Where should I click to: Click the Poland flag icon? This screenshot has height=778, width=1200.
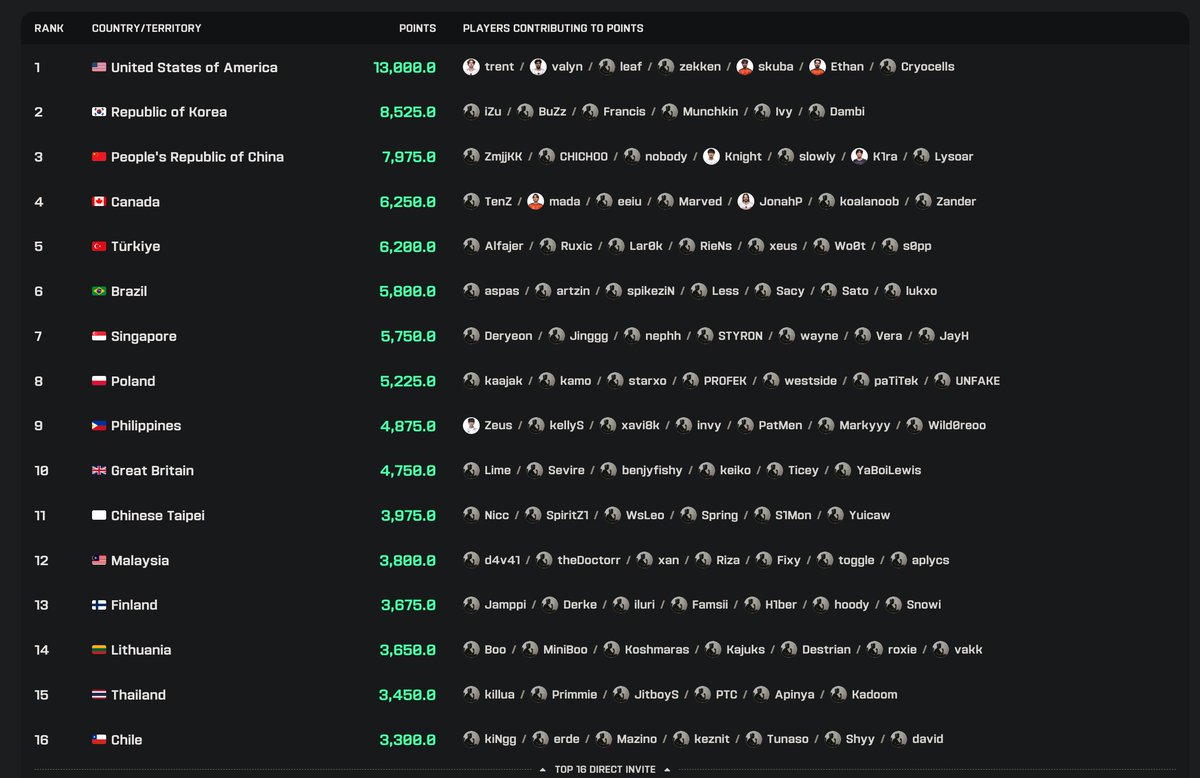coord(98,381)
